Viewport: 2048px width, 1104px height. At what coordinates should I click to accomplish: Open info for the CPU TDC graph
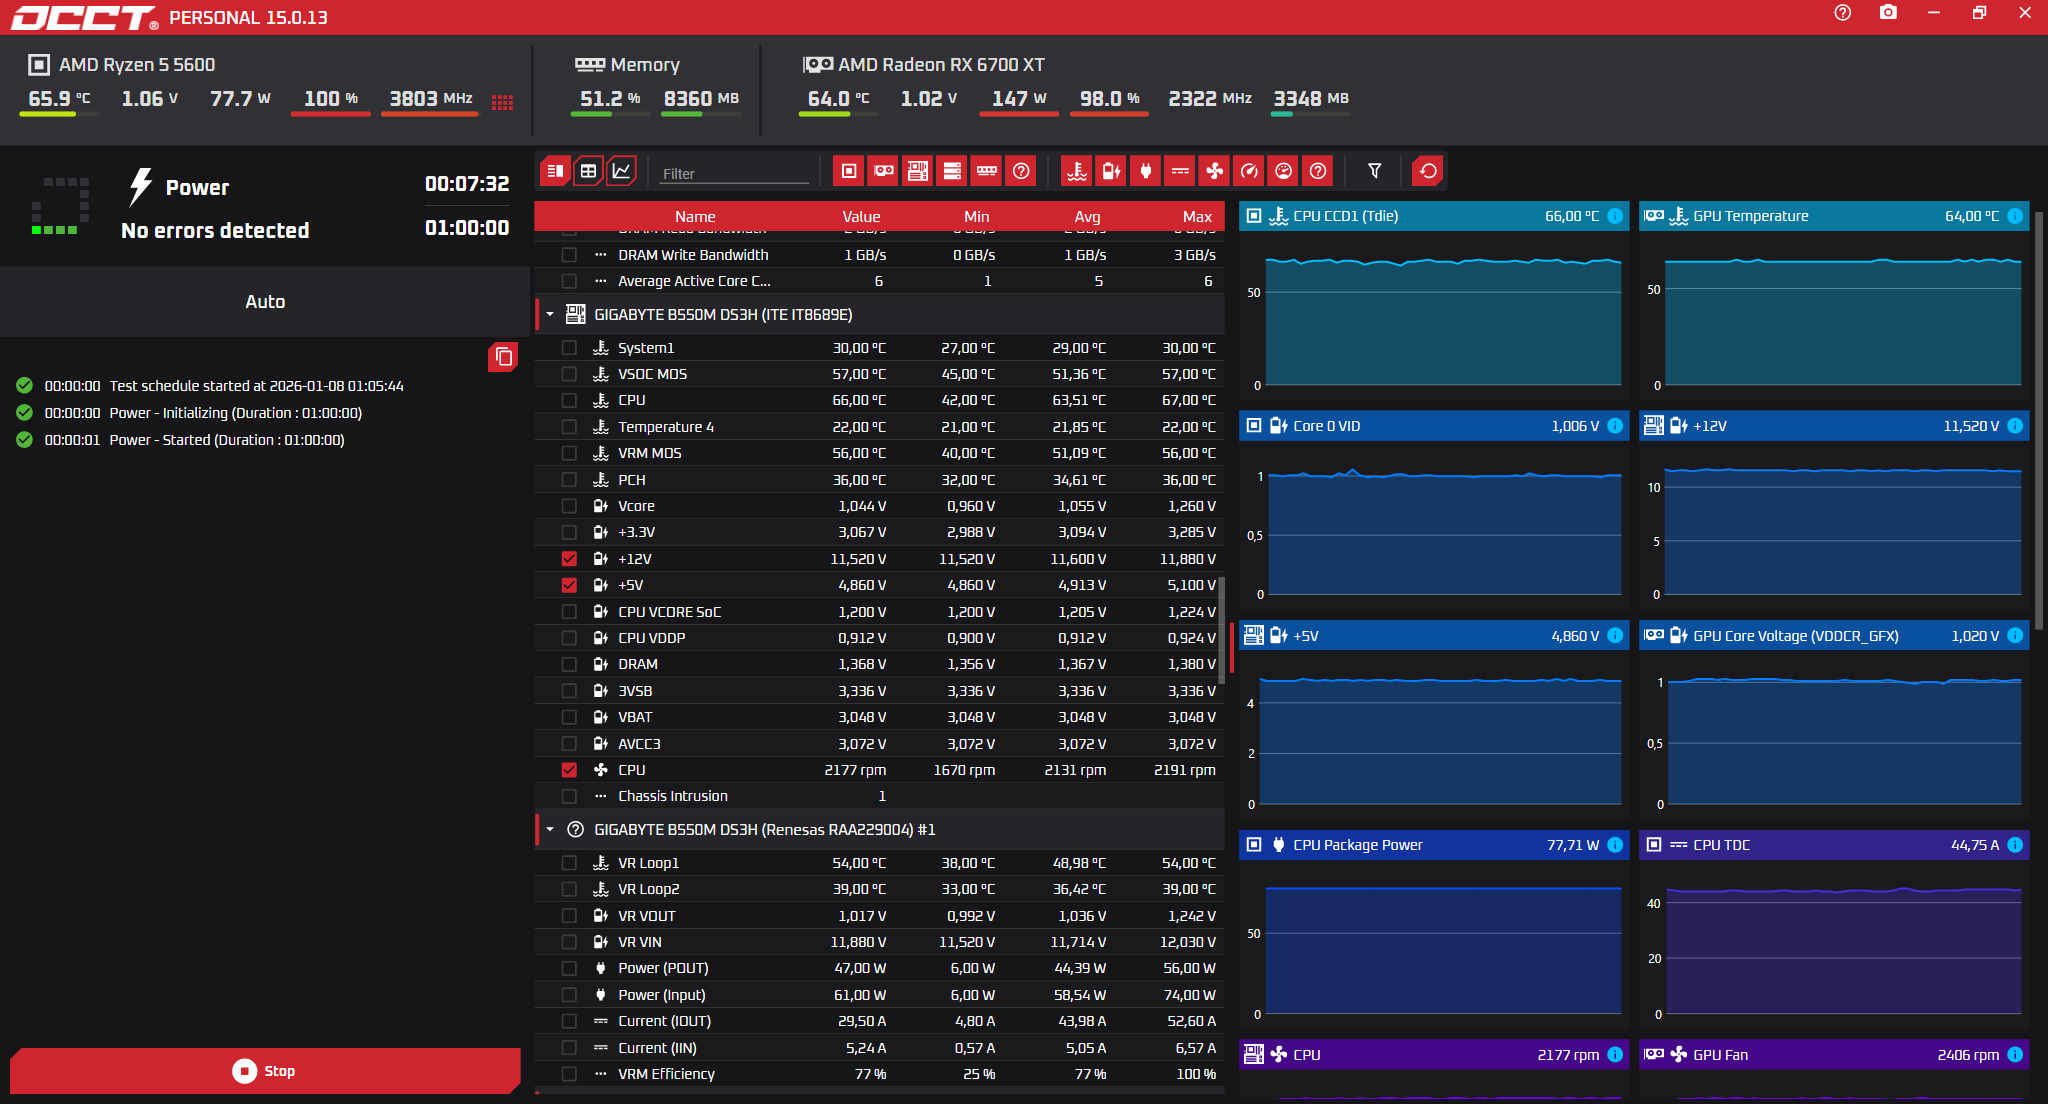pyautogui.click(x=2015, y=845)
